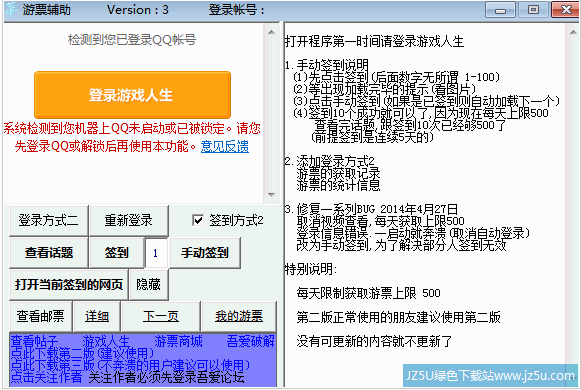Click the login panel scrollbar up arrow
Screen dimensions: 581x390
pos(271,32)
